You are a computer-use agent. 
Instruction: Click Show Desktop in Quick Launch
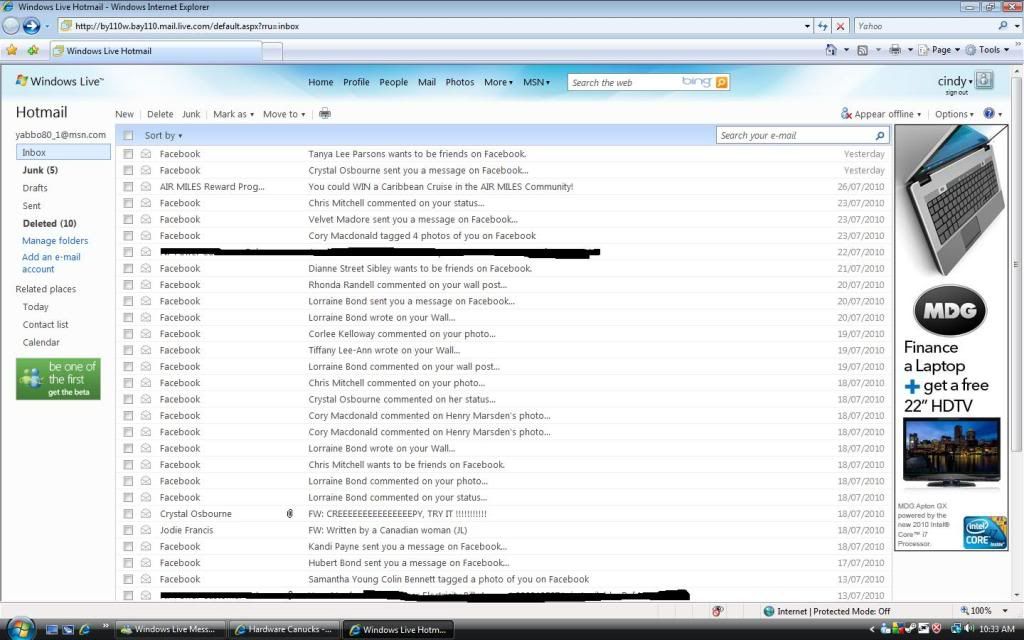[x=52, y=630]
